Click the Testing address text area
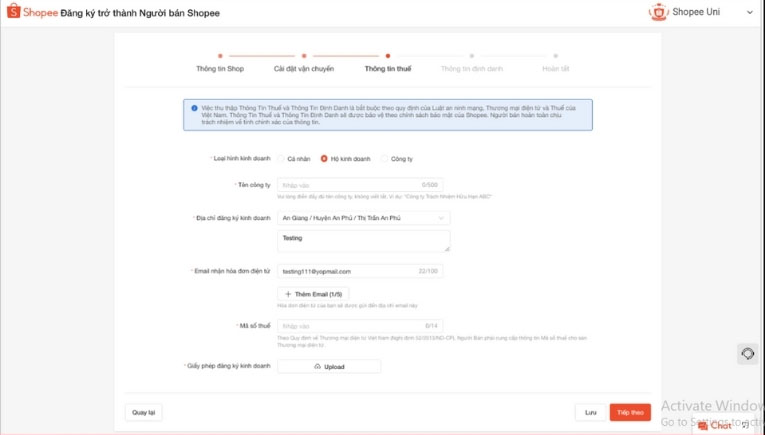This screenshot has height=435, width=765. (x=363, y=241)
